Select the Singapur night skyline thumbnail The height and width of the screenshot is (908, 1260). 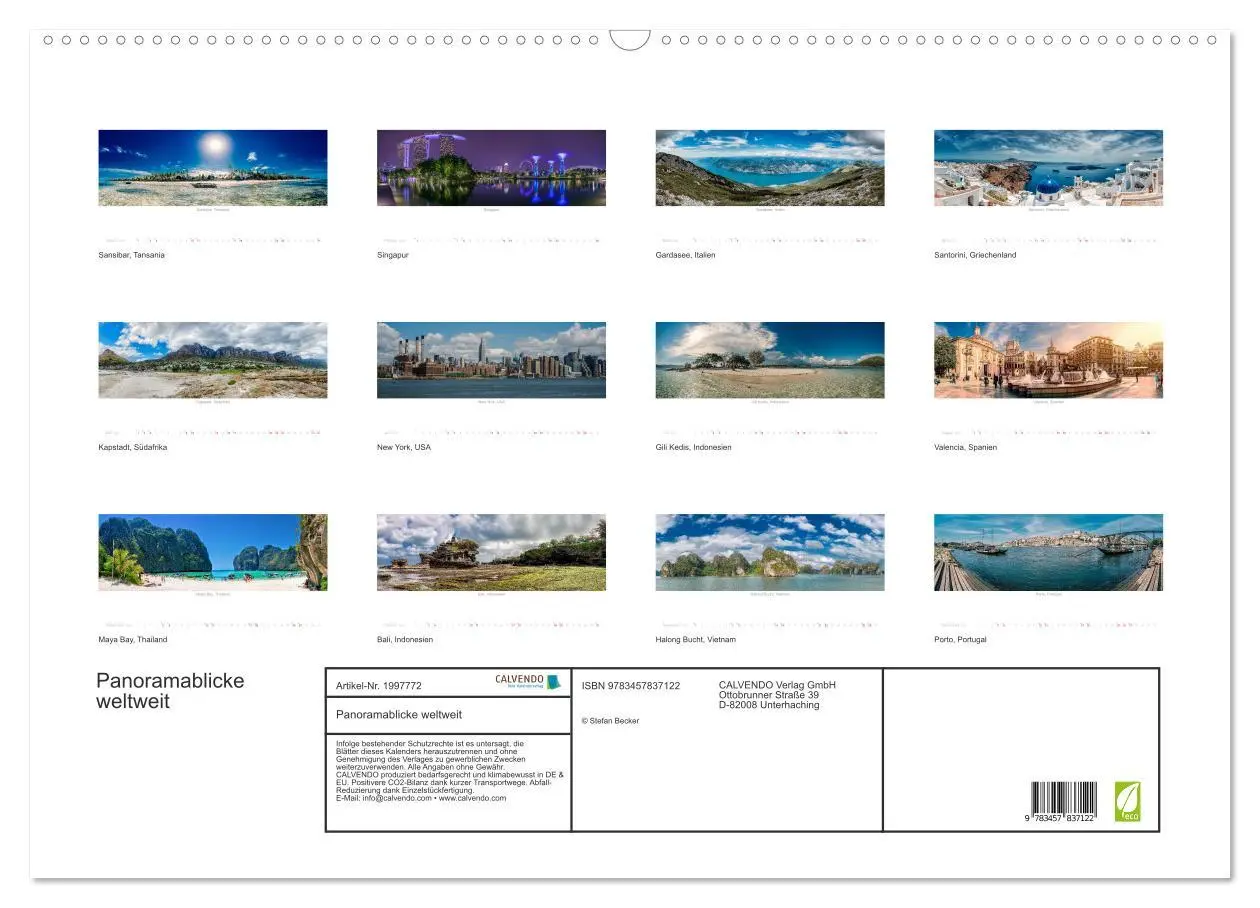[x=491, y=168]
